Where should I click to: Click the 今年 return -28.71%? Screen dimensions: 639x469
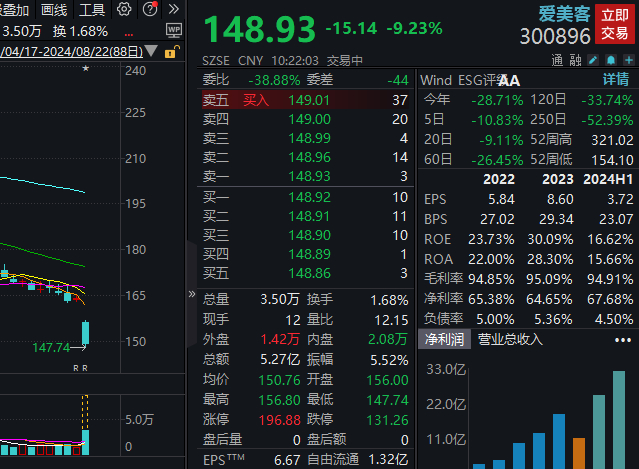point(497,100)
